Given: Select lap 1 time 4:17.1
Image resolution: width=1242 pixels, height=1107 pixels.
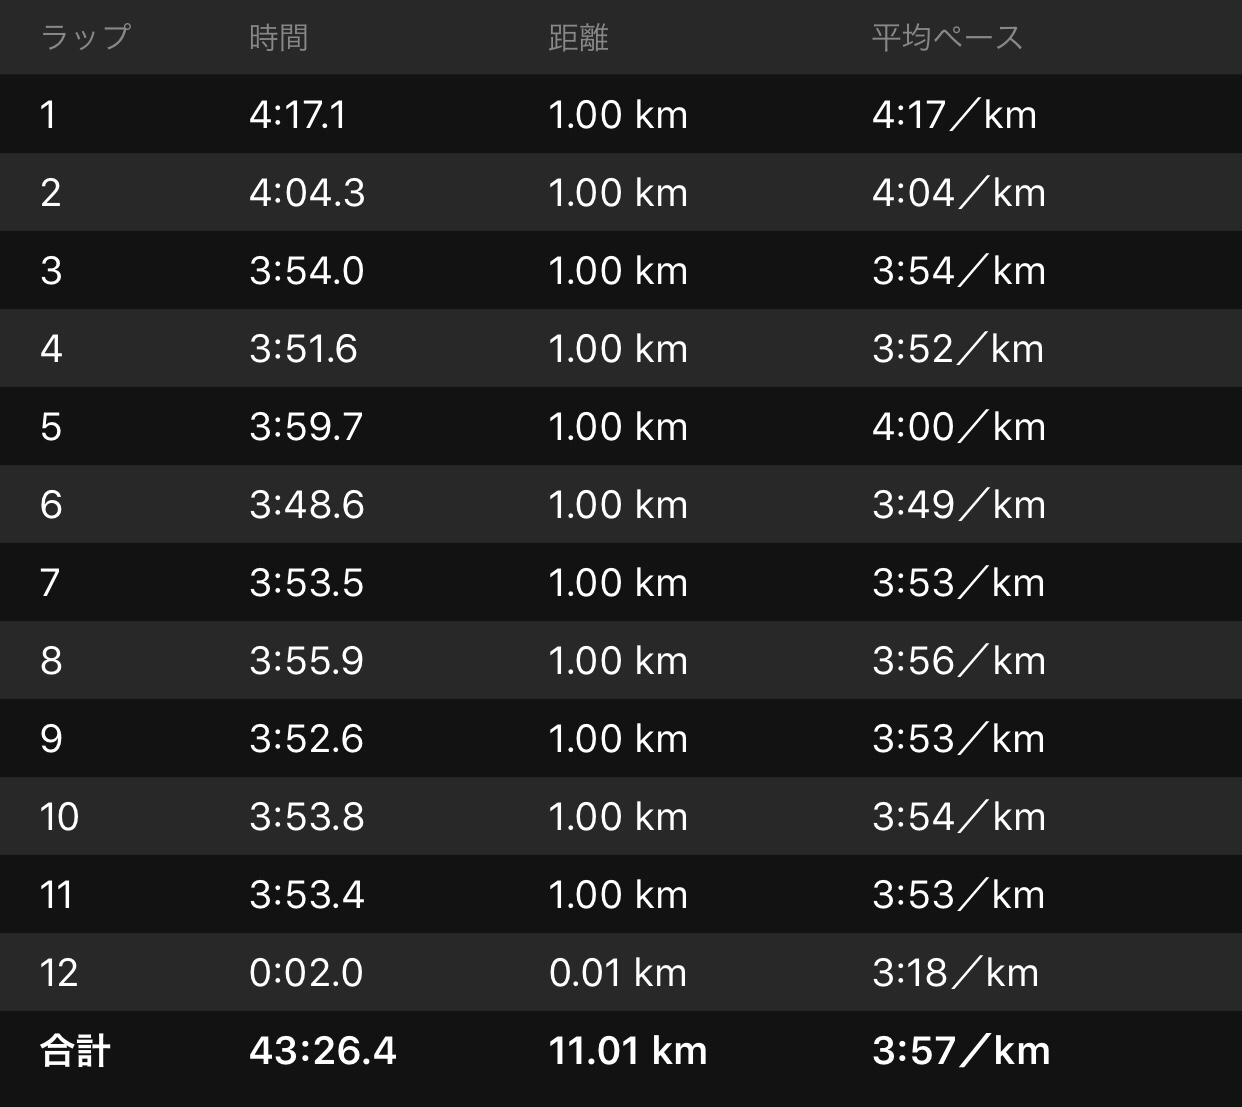Looking at the screenshot, I should pyautogui.click(x=298, y=115).
